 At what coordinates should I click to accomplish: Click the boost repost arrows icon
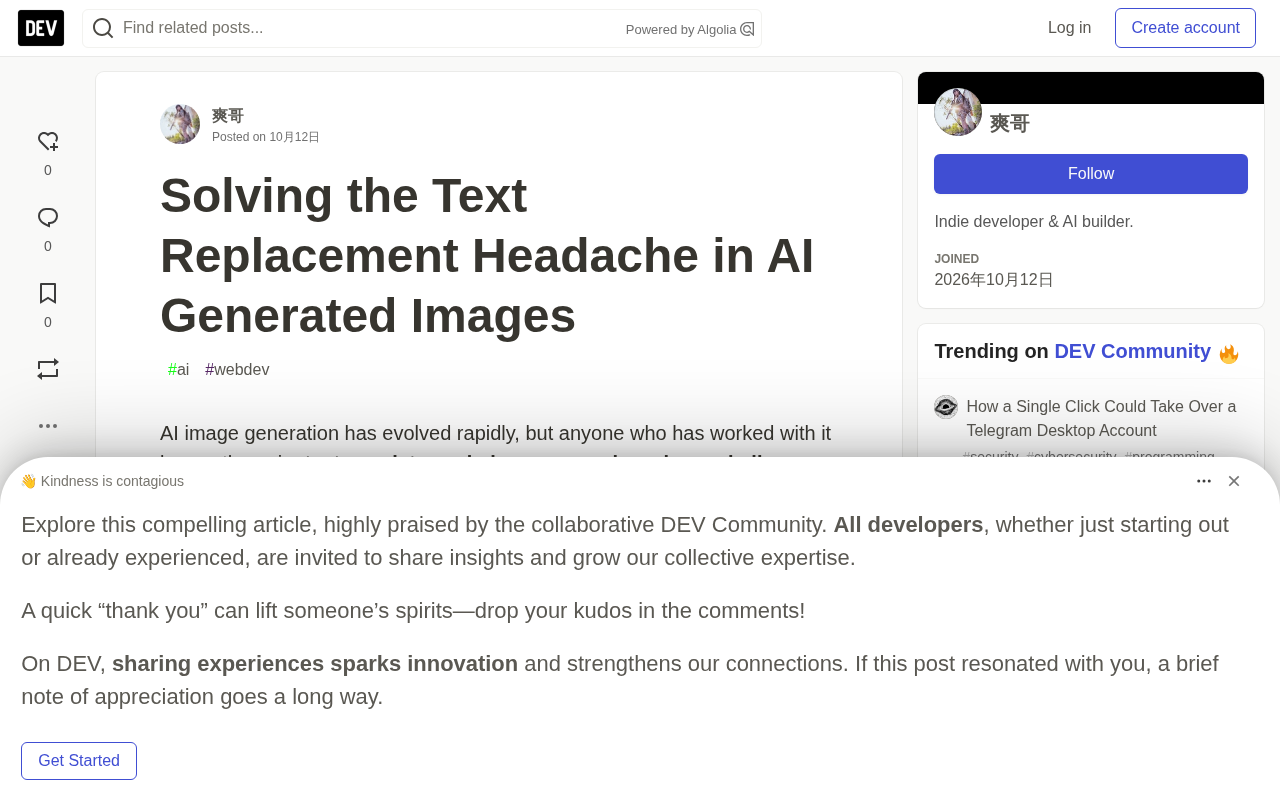click(48, 369)
